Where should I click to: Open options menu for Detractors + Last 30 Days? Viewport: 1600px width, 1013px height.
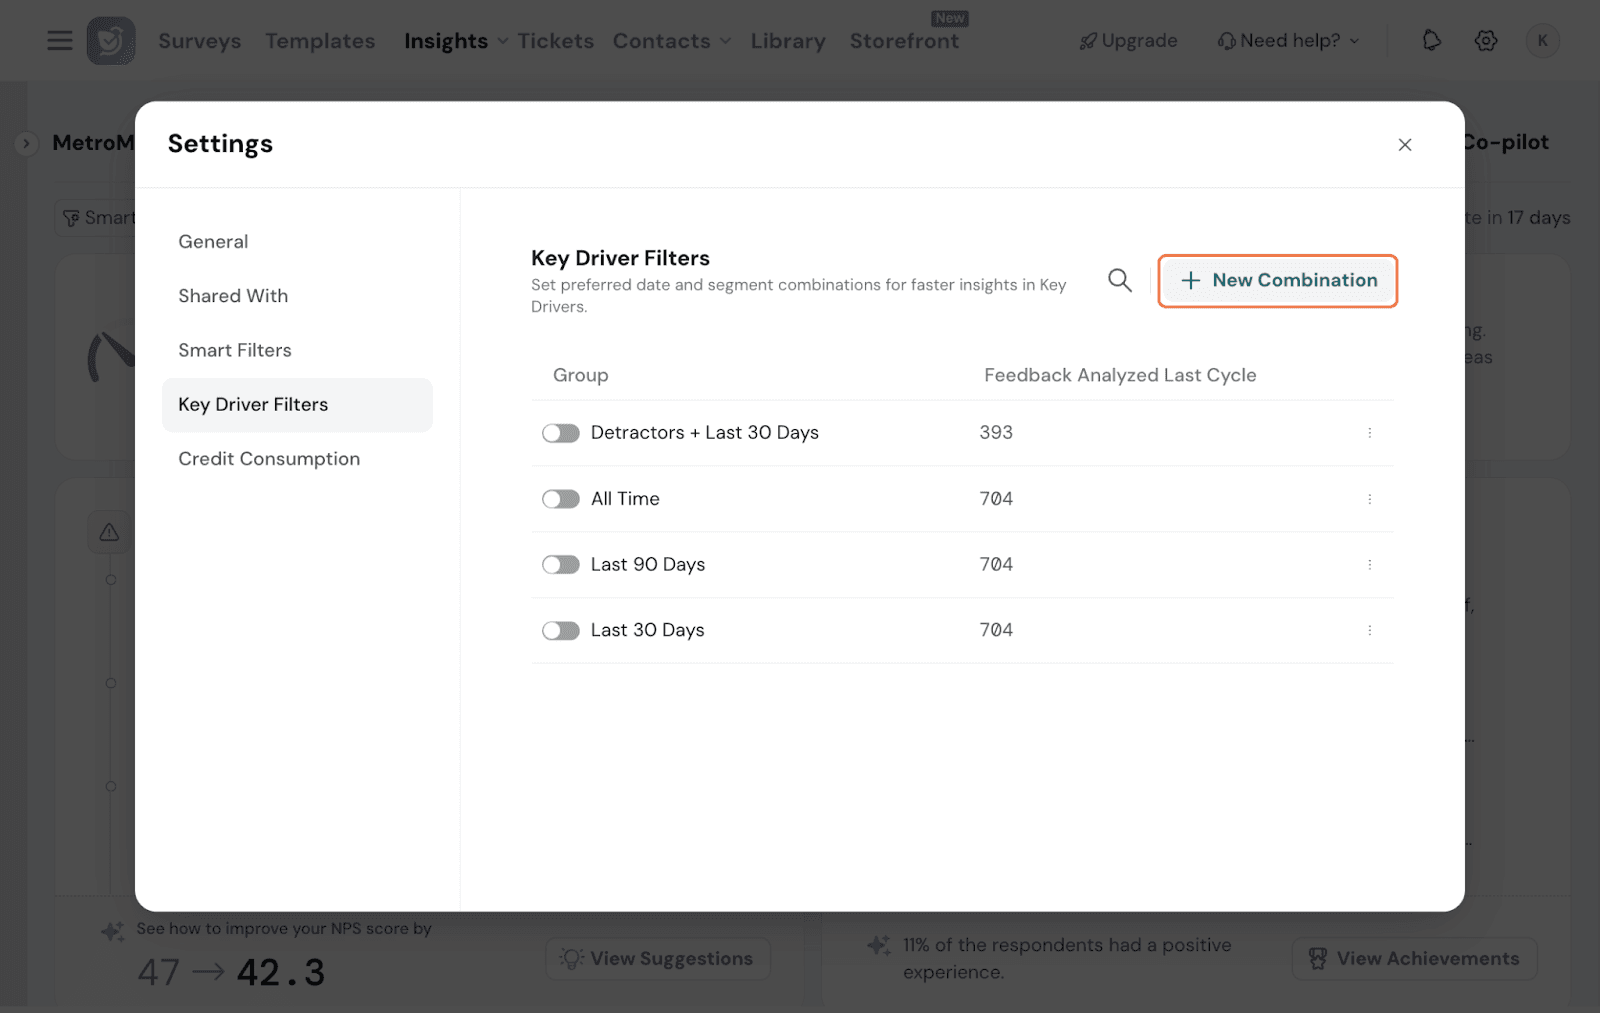(1369, 433)
